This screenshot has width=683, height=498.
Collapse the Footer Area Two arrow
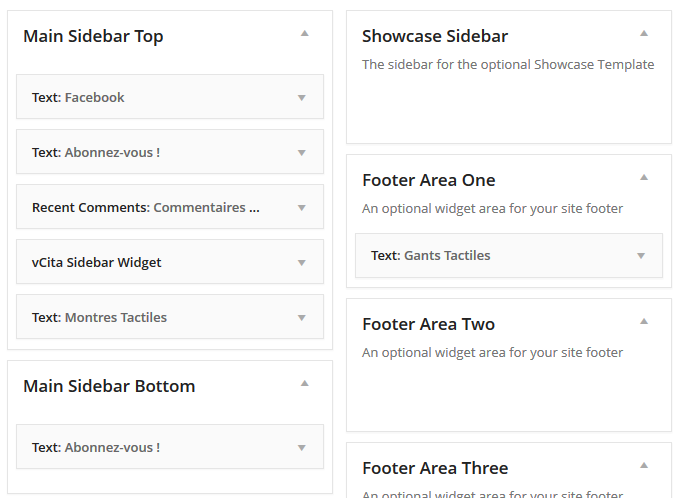(x=644, y=321)
